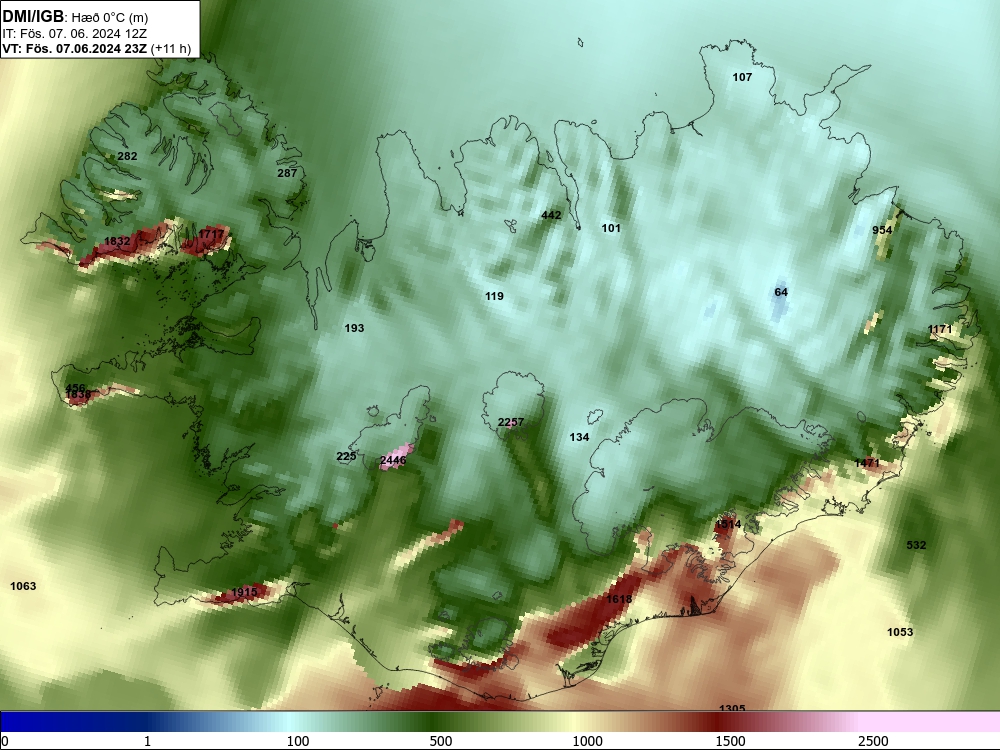Click the legend label 100
Screen dimensions: 1000x750
298,741
